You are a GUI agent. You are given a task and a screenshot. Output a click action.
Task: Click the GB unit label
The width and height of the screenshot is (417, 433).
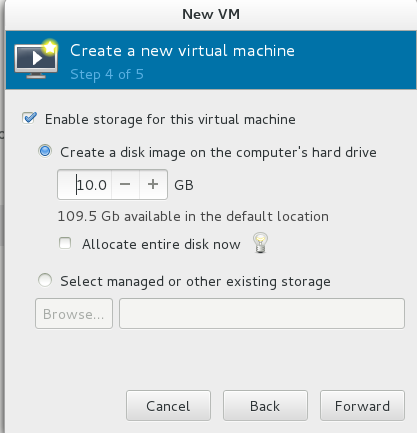click(x=184, y=185)
